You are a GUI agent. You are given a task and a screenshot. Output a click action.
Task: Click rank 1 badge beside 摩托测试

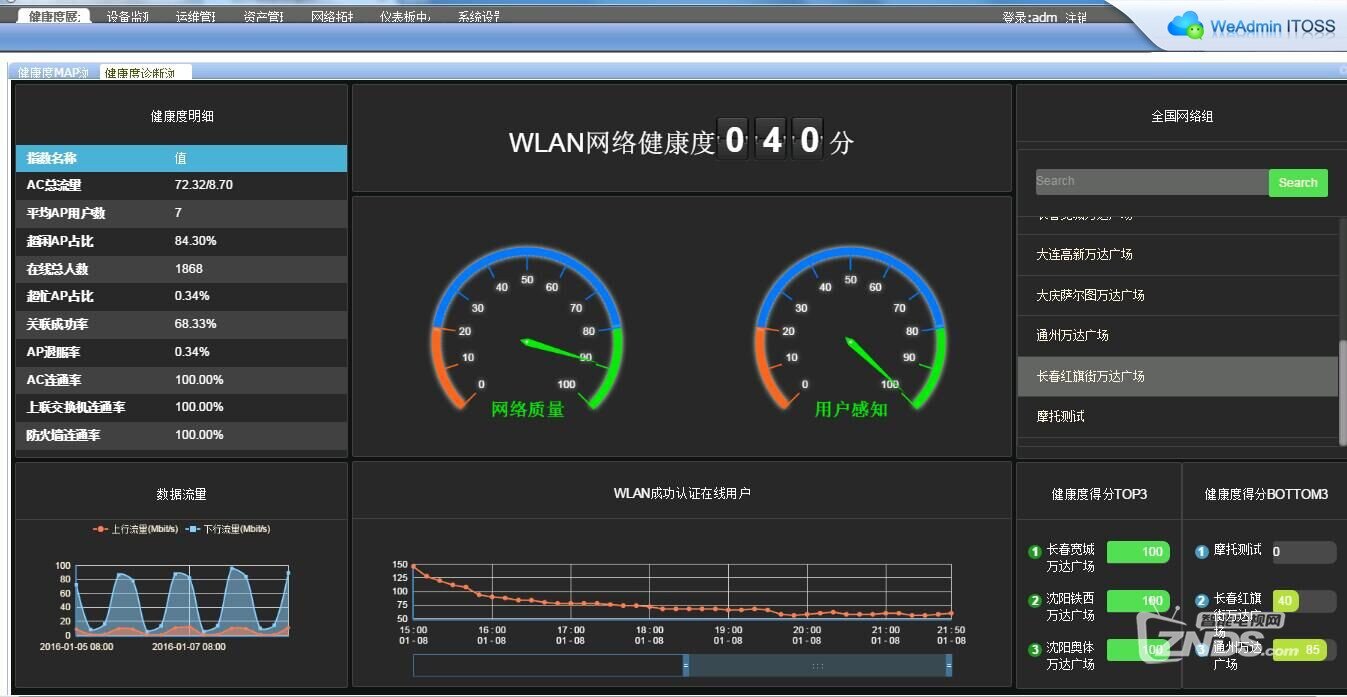pyautogui.click(x=1202, y=552)
